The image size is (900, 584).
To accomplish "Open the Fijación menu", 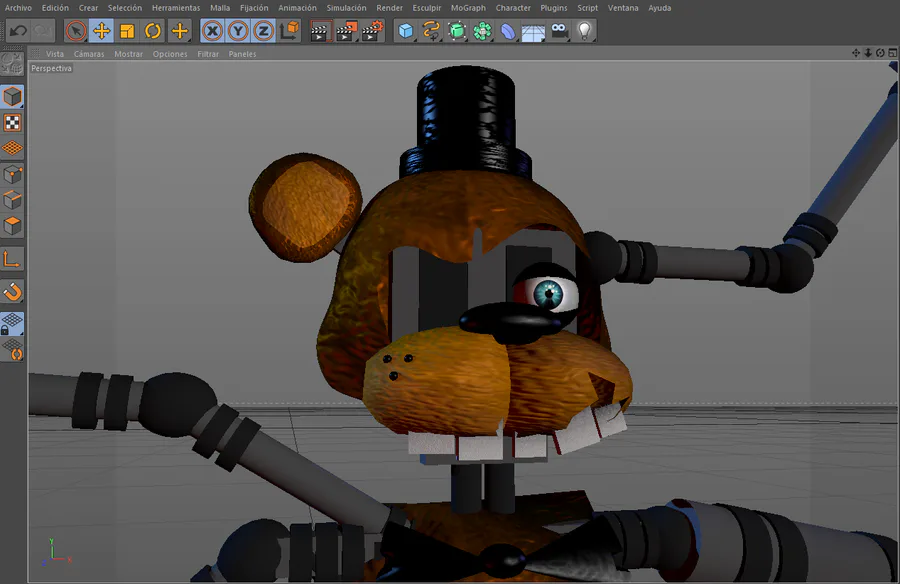I will click(254, 8).
